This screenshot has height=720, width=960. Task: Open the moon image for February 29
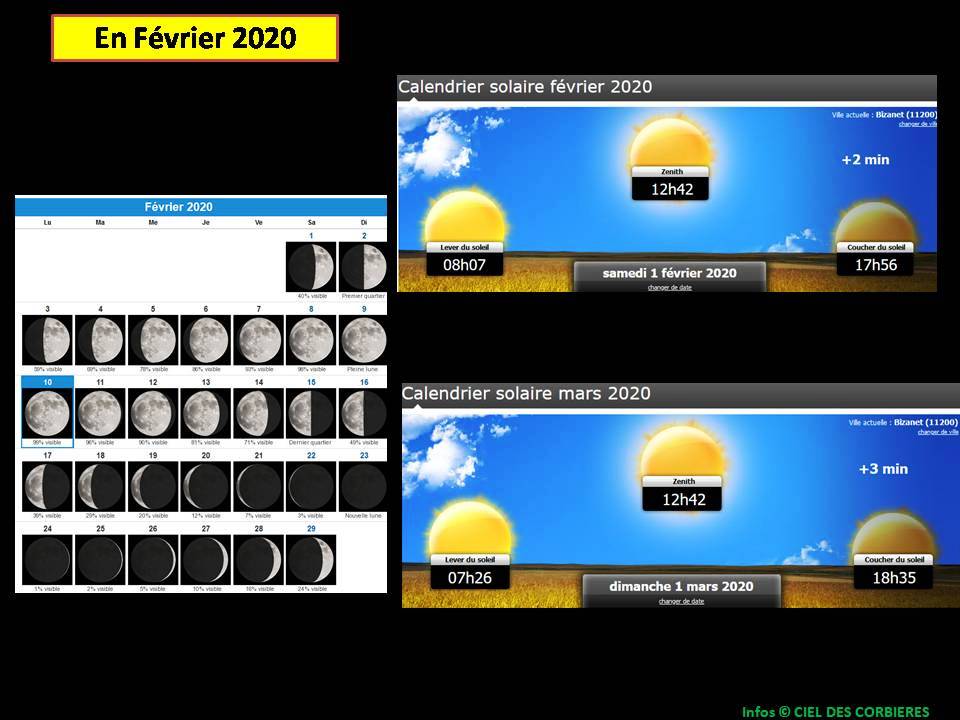[311, 560]
